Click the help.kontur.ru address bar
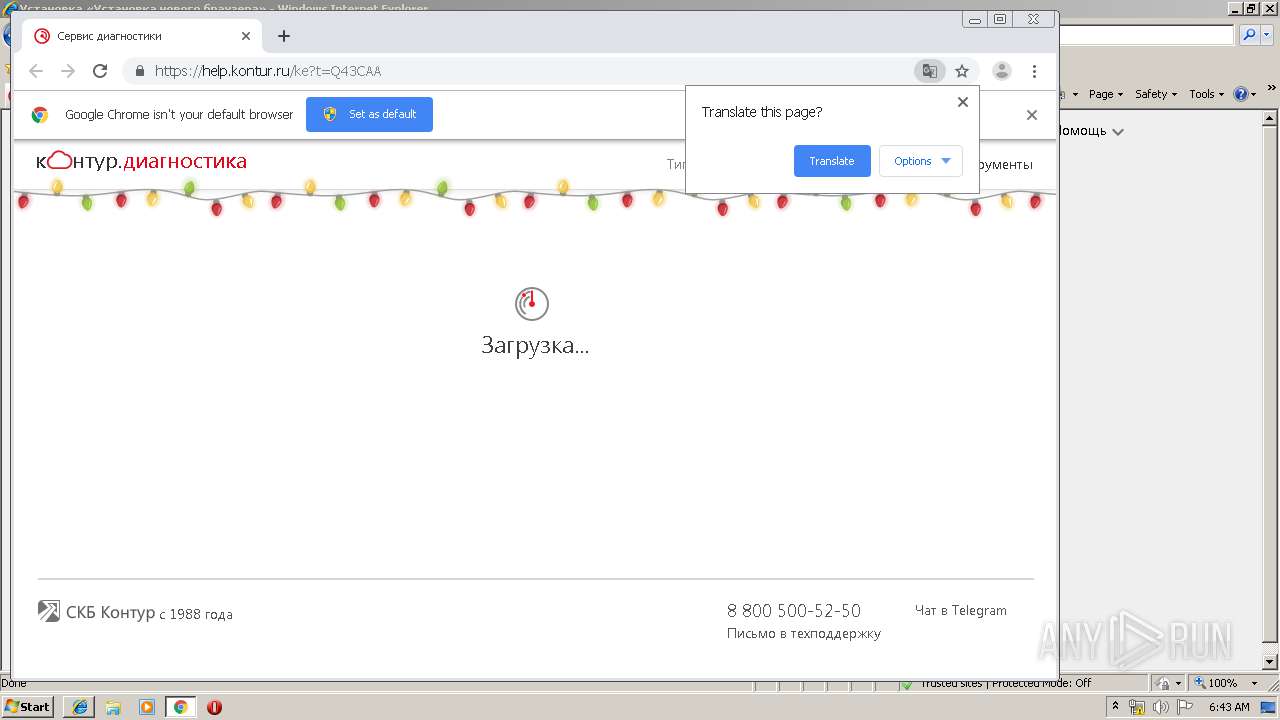 coord(520,71)
